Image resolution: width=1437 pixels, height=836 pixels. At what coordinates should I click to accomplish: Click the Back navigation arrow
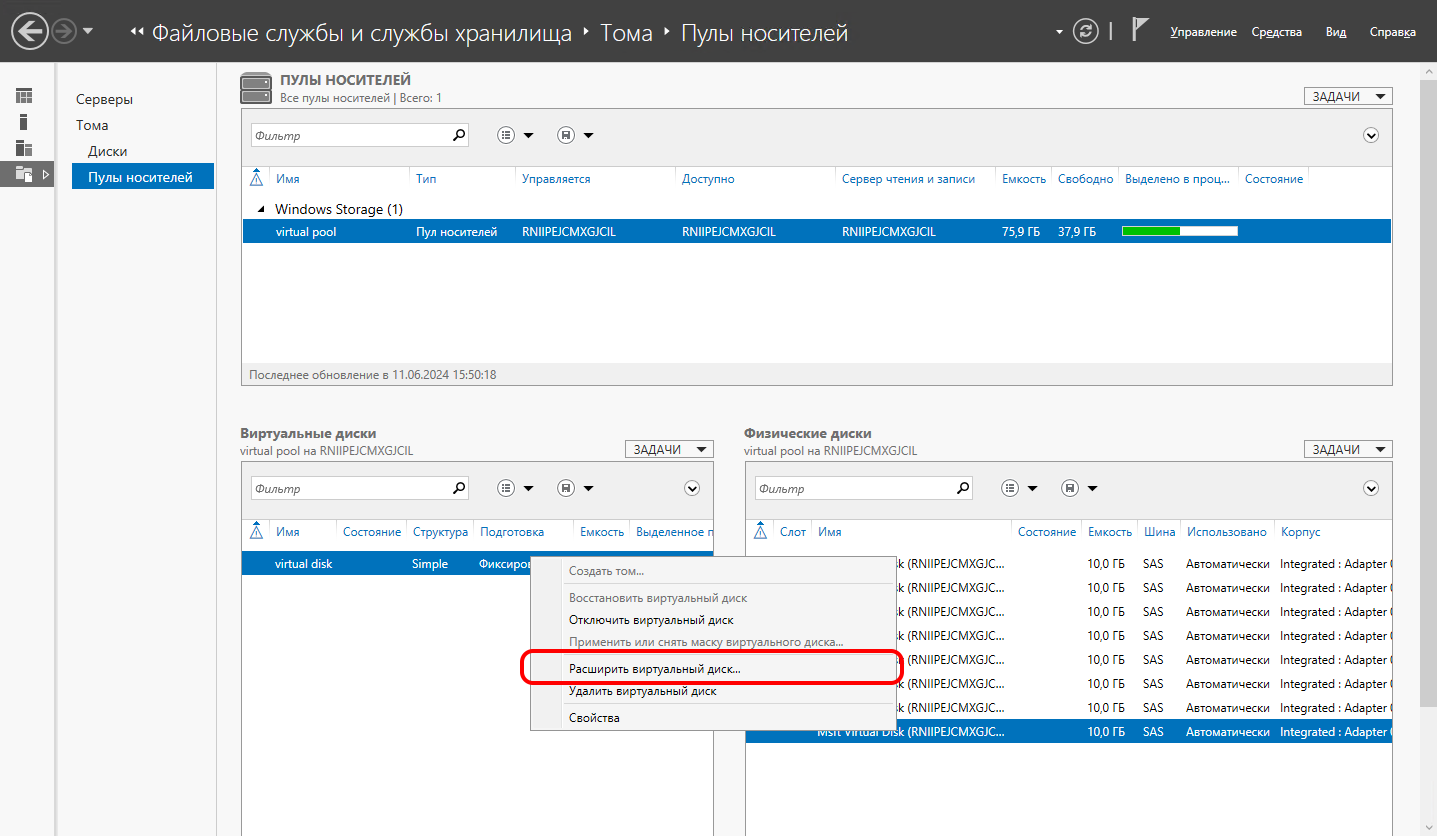pyautogui.click(x=31, y=32)
